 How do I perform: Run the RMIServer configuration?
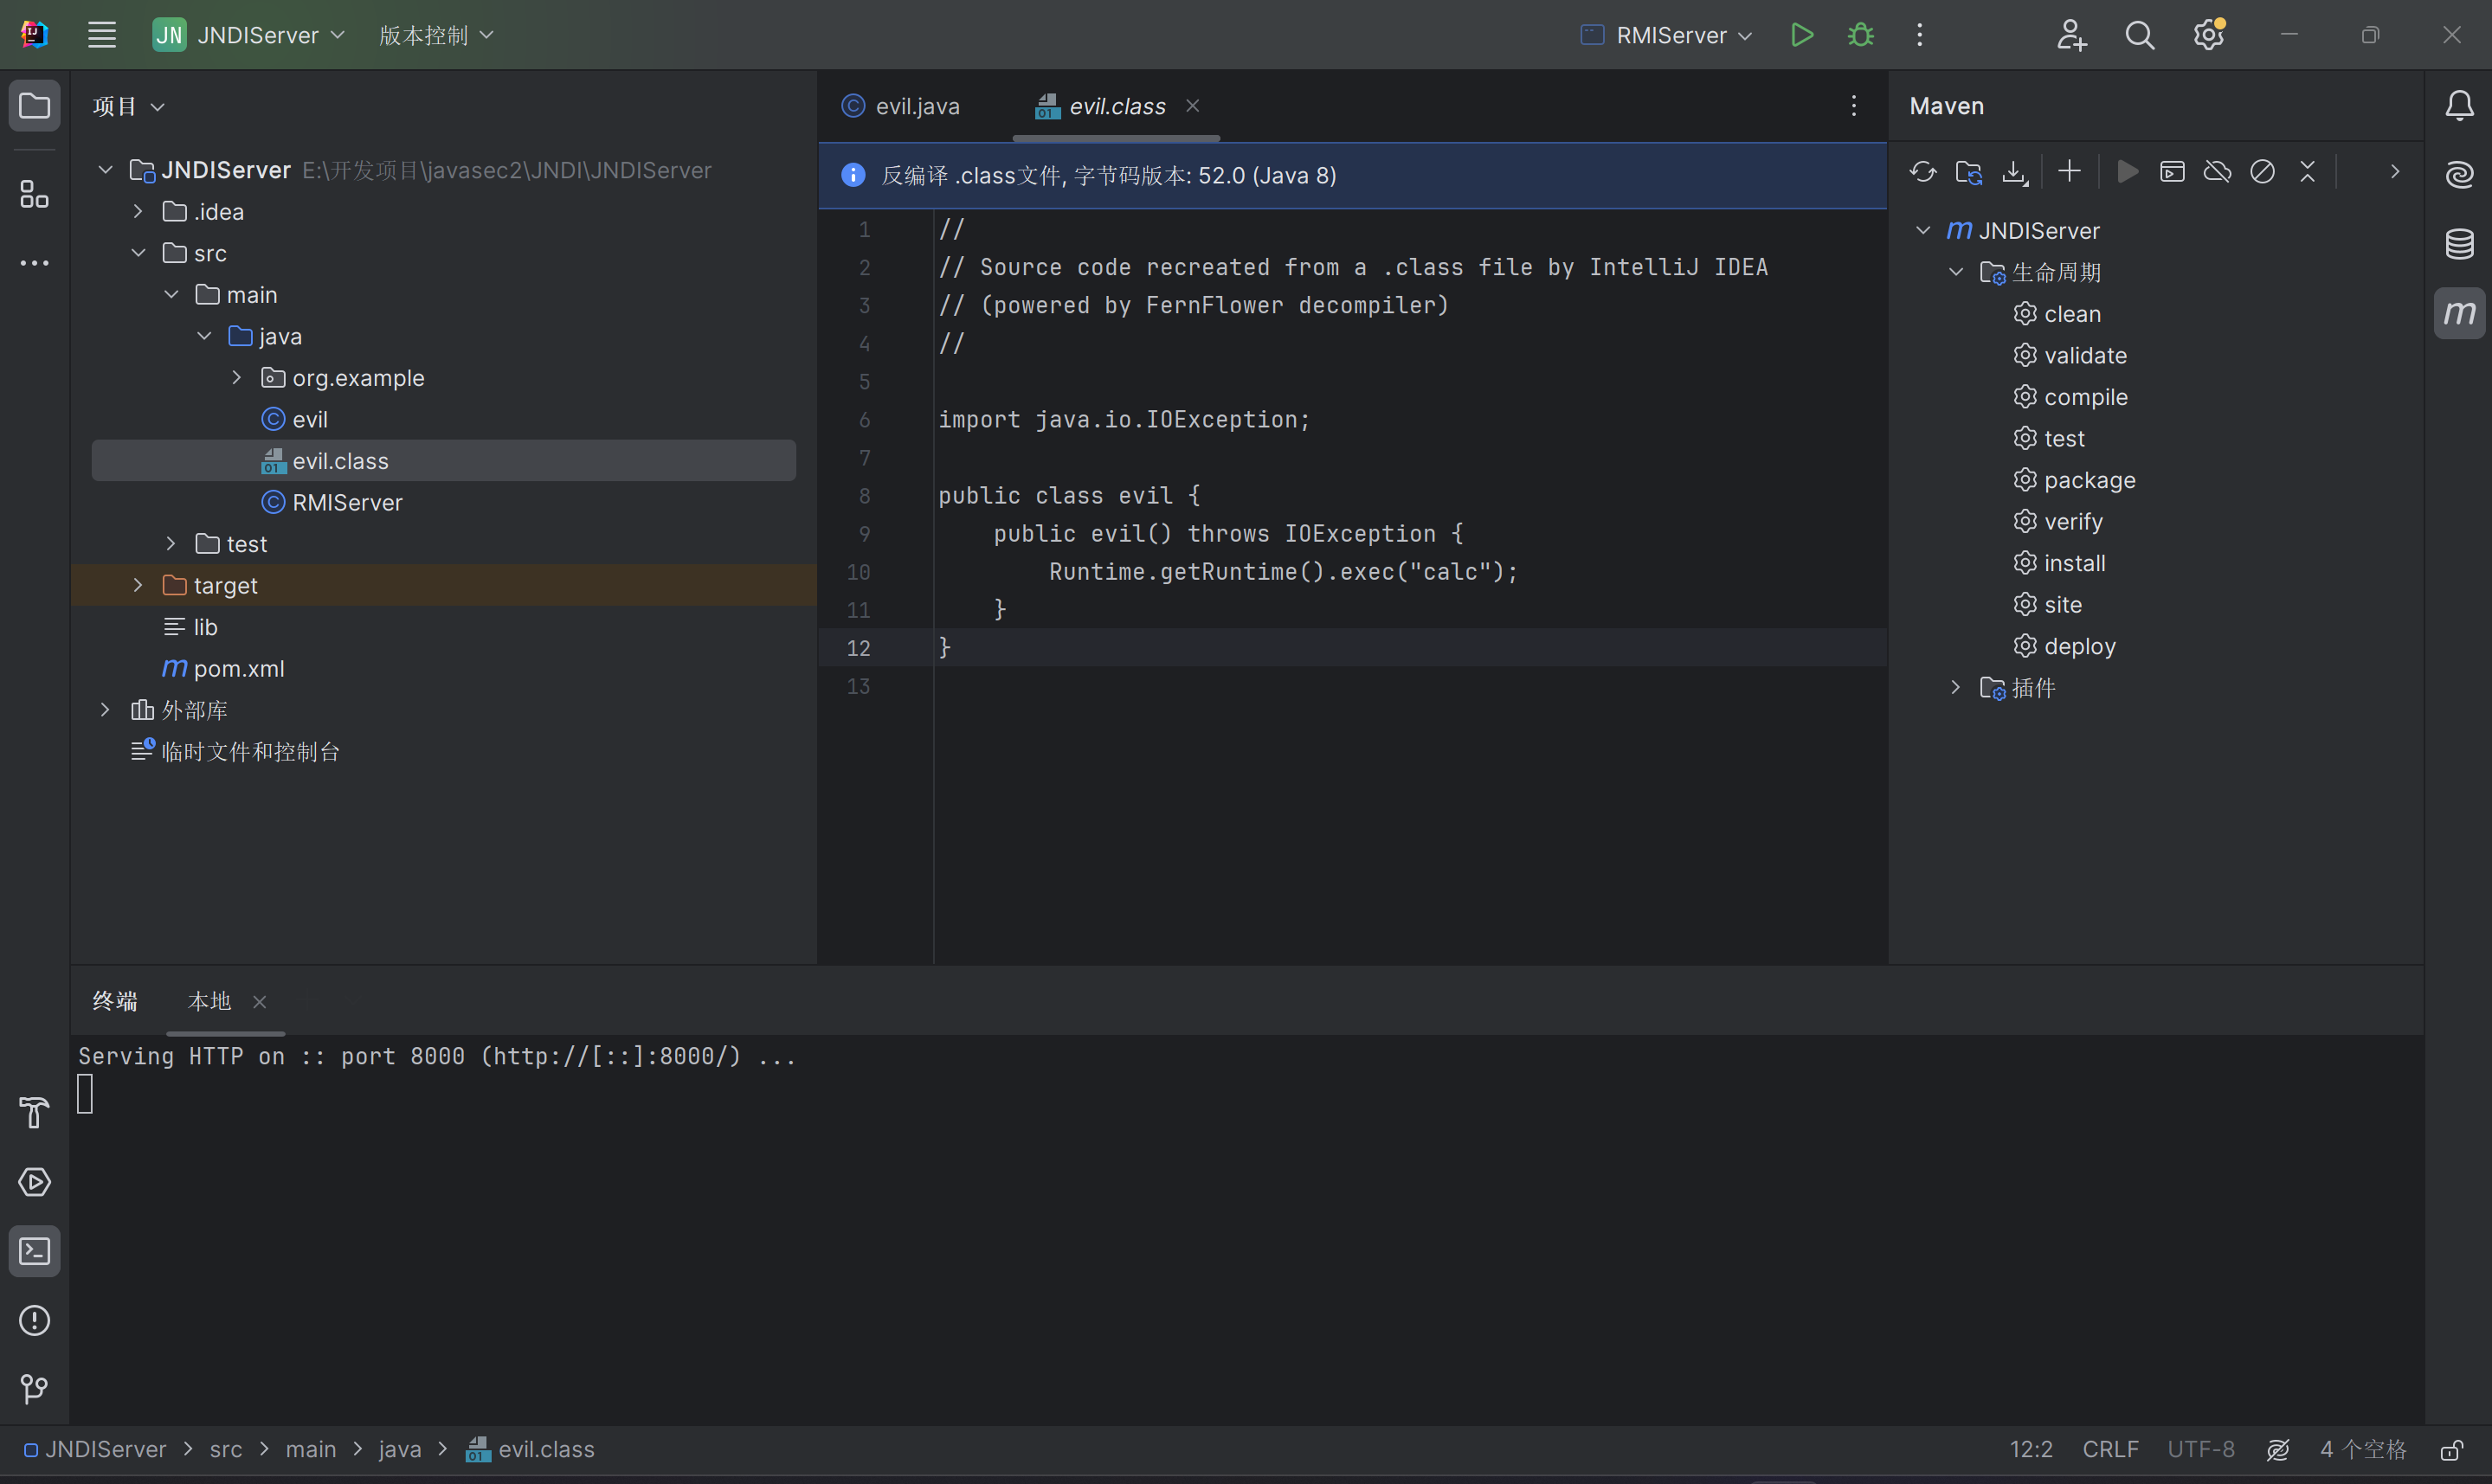point(1801,35)
